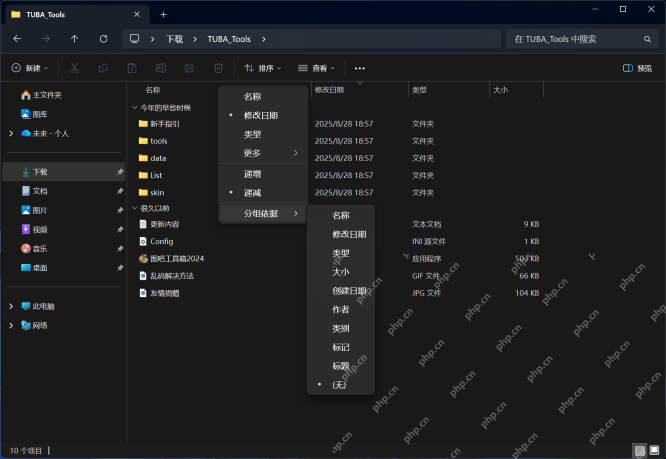Viewport: 666px width, 459px height.
Task: Group by 大小 in submenu
Action: tap(341, 272)
